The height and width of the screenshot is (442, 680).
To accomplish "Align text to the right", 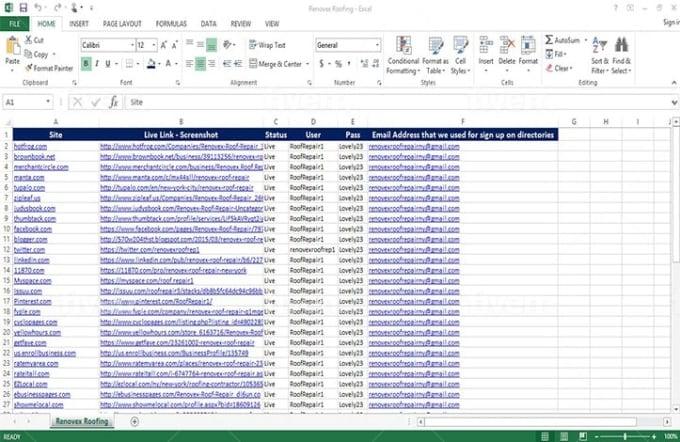I will pyautogui.click(x=212, y=64).
